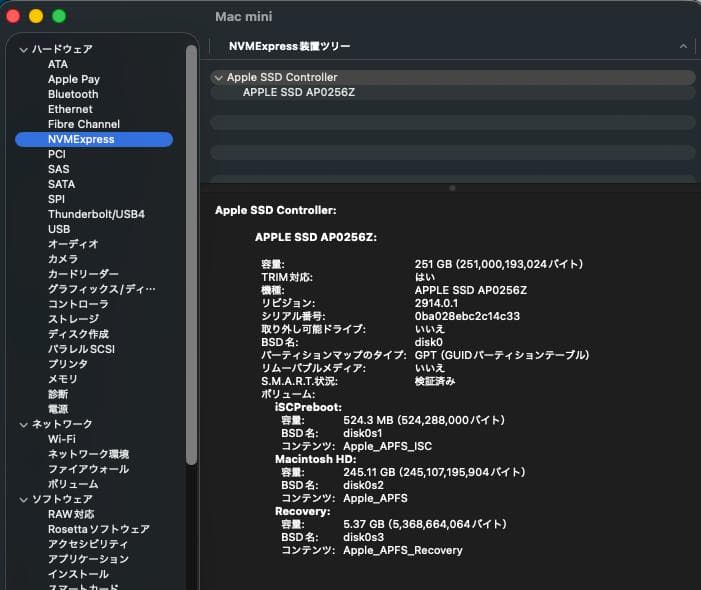Click the Macintosh HD volume heading
The image size is (701, 590).
[316, 459]
